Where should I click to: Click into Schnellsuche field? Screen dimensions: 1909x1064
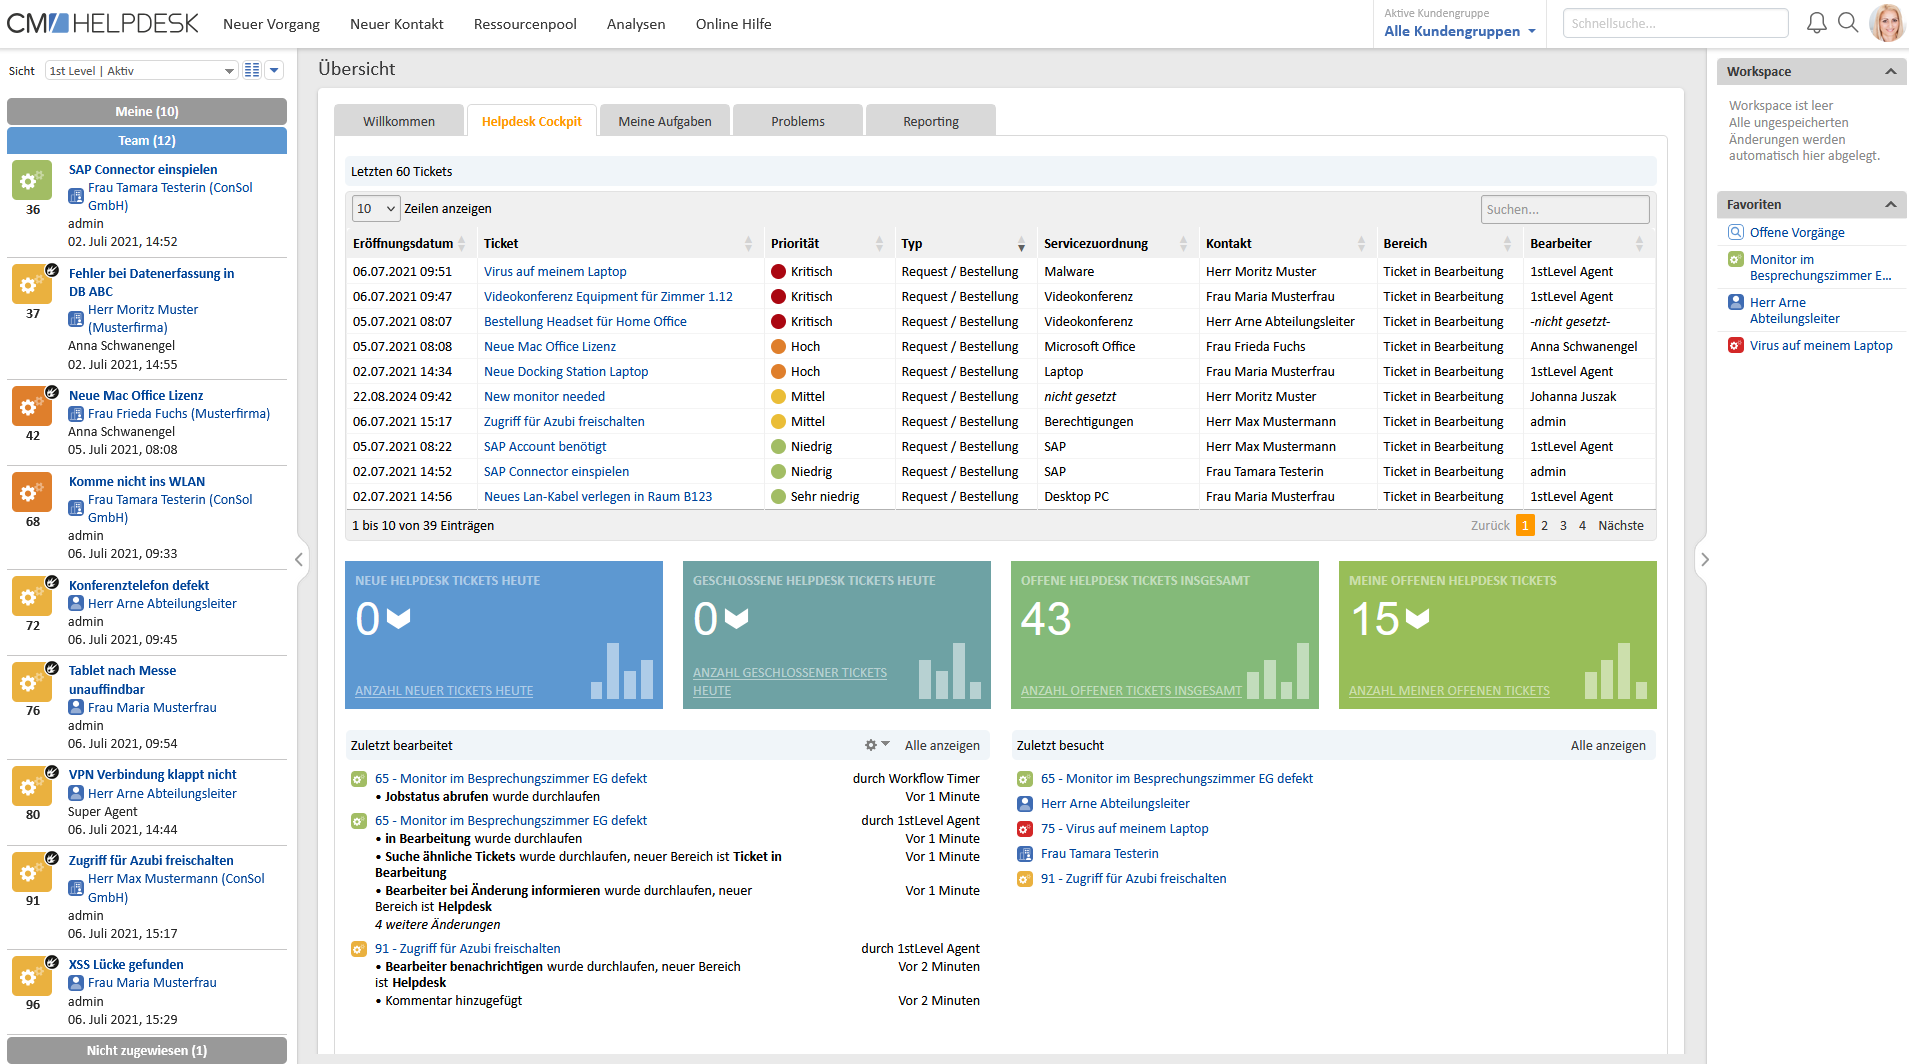tap(1676, 23)
